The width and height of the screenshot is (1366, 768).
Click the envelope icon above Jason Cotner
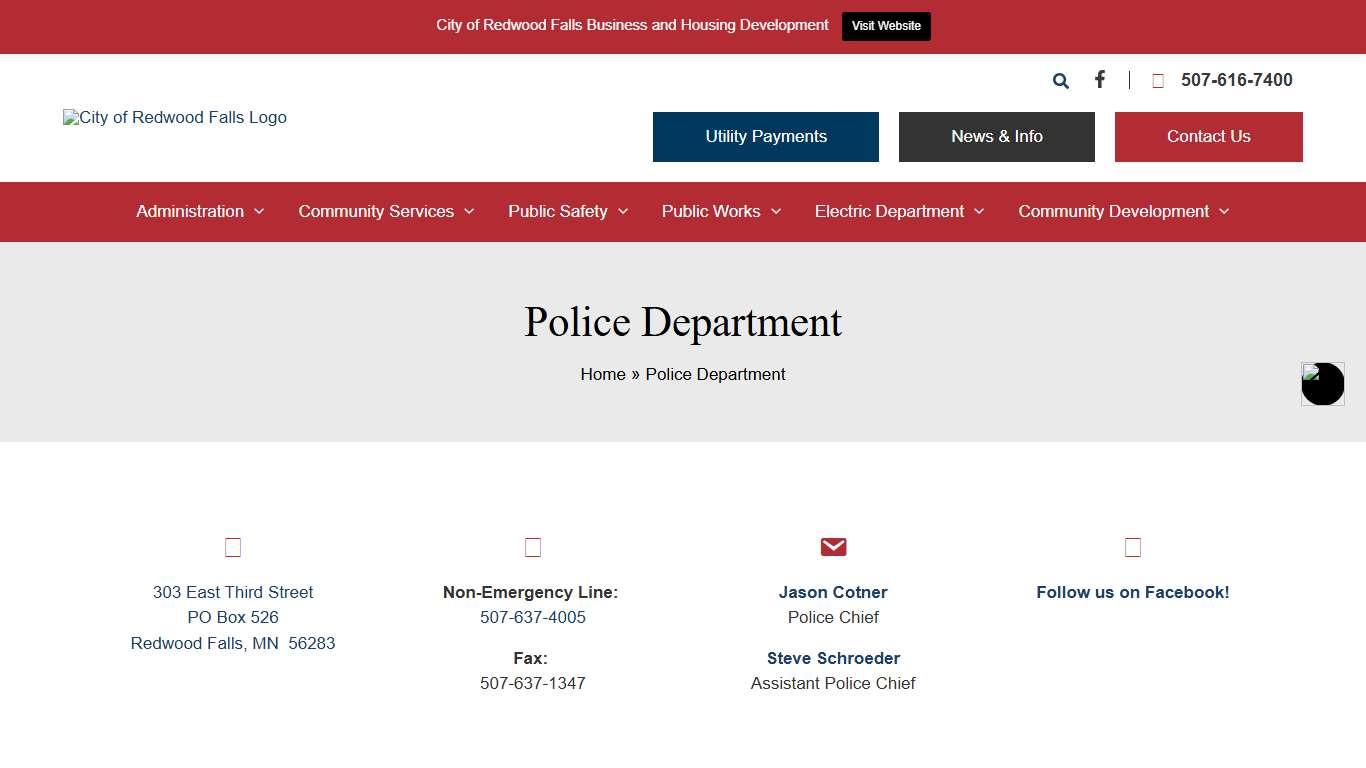click(x=833, y=547)
